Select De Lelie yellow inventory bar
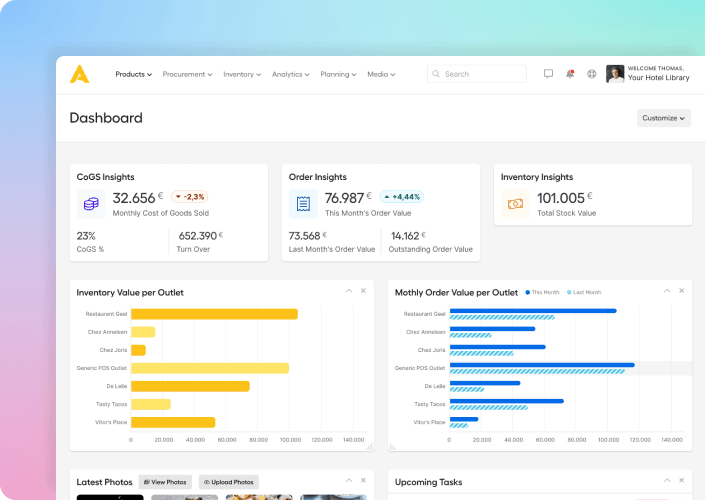The image size is (705, 503). (x=190, y=386)
